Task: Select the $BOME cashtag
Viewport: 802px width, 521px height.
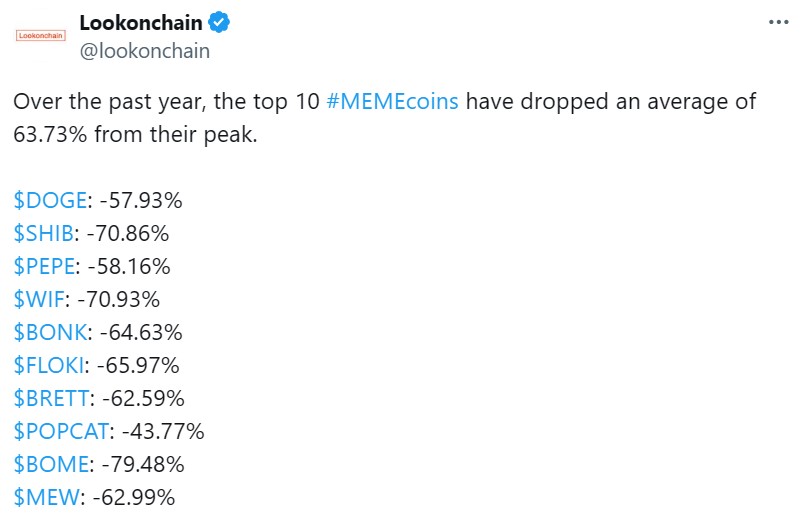Action: 50,464
